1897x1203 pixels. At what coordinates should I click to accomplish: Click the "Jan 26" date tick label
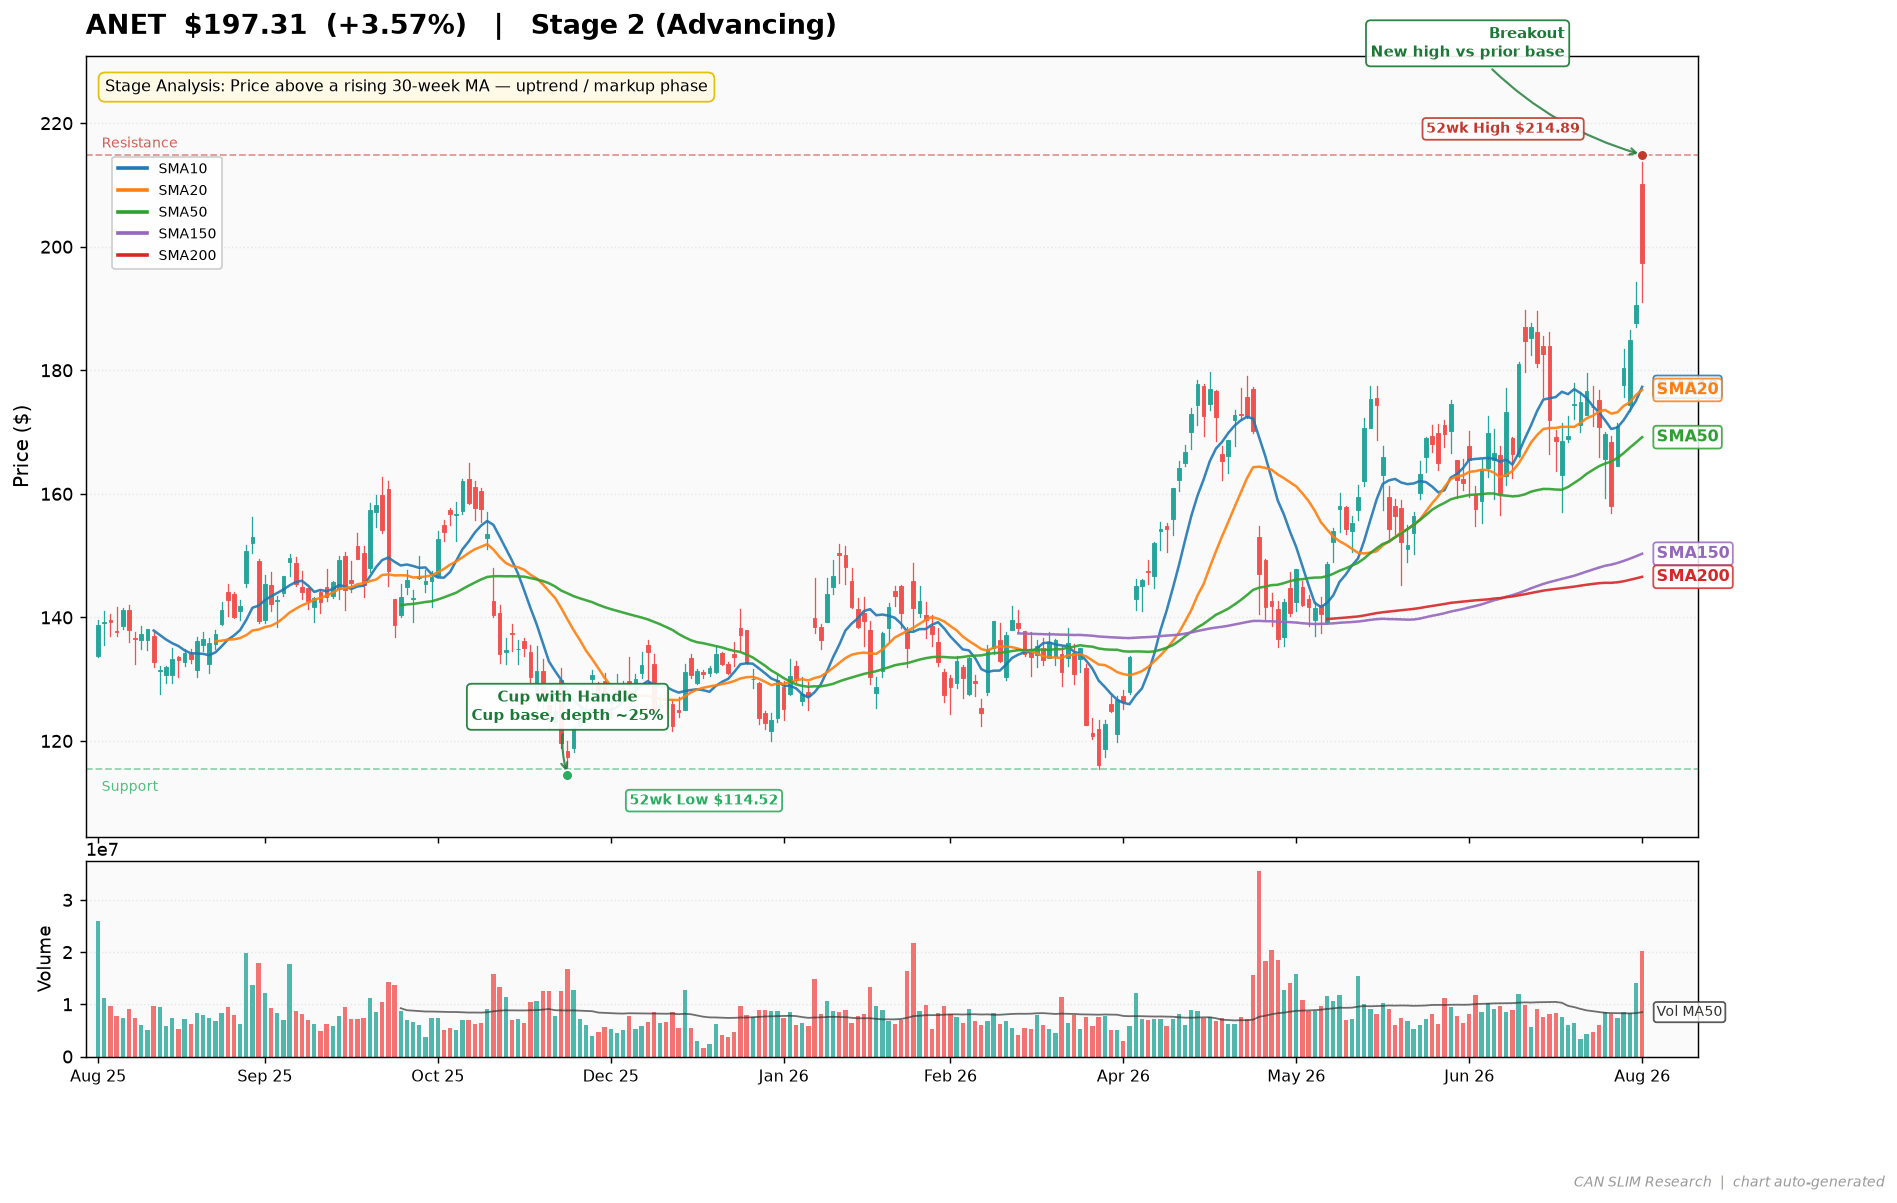[784, 1077]
